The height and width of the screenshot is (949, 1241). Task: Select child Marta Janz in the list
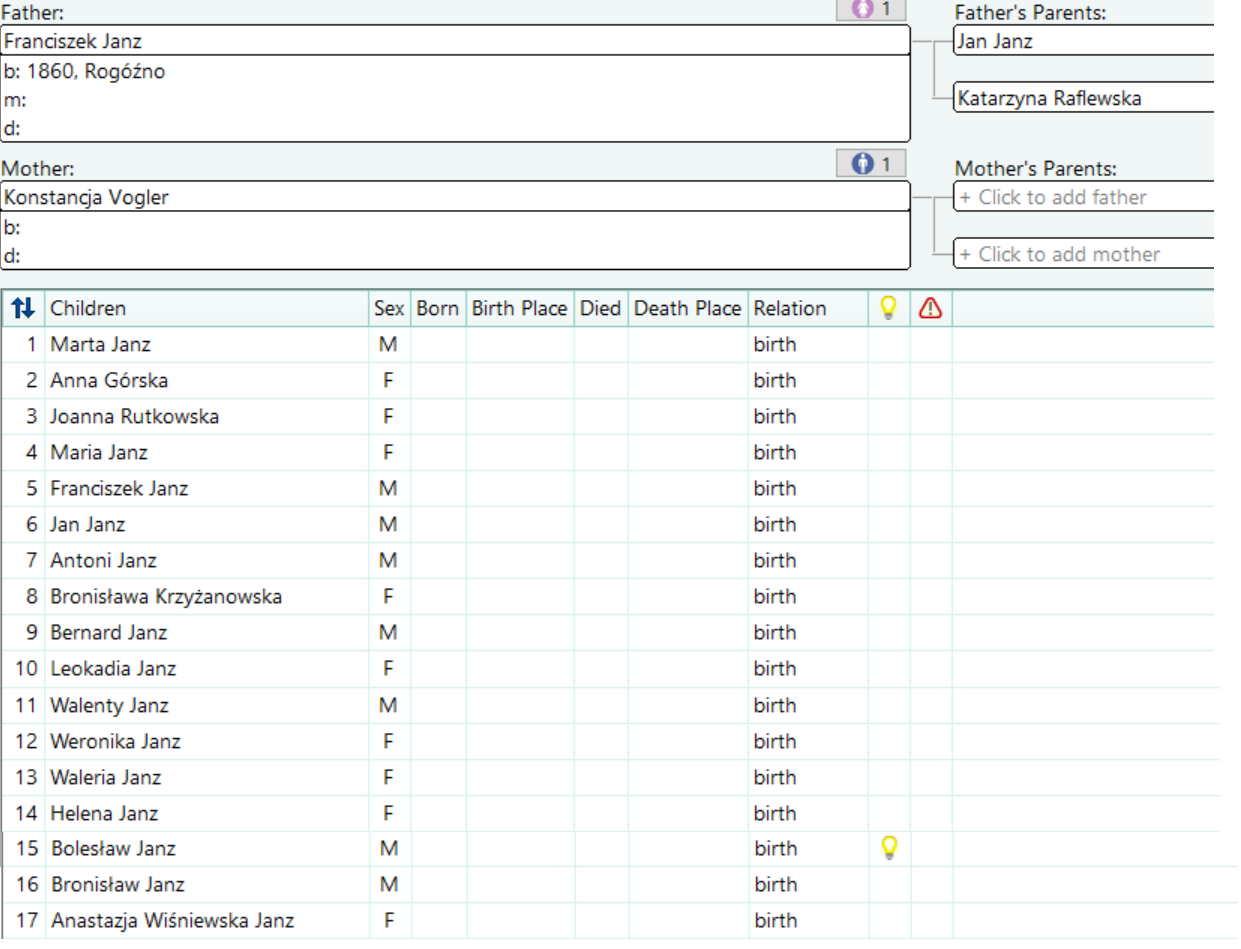99,344
